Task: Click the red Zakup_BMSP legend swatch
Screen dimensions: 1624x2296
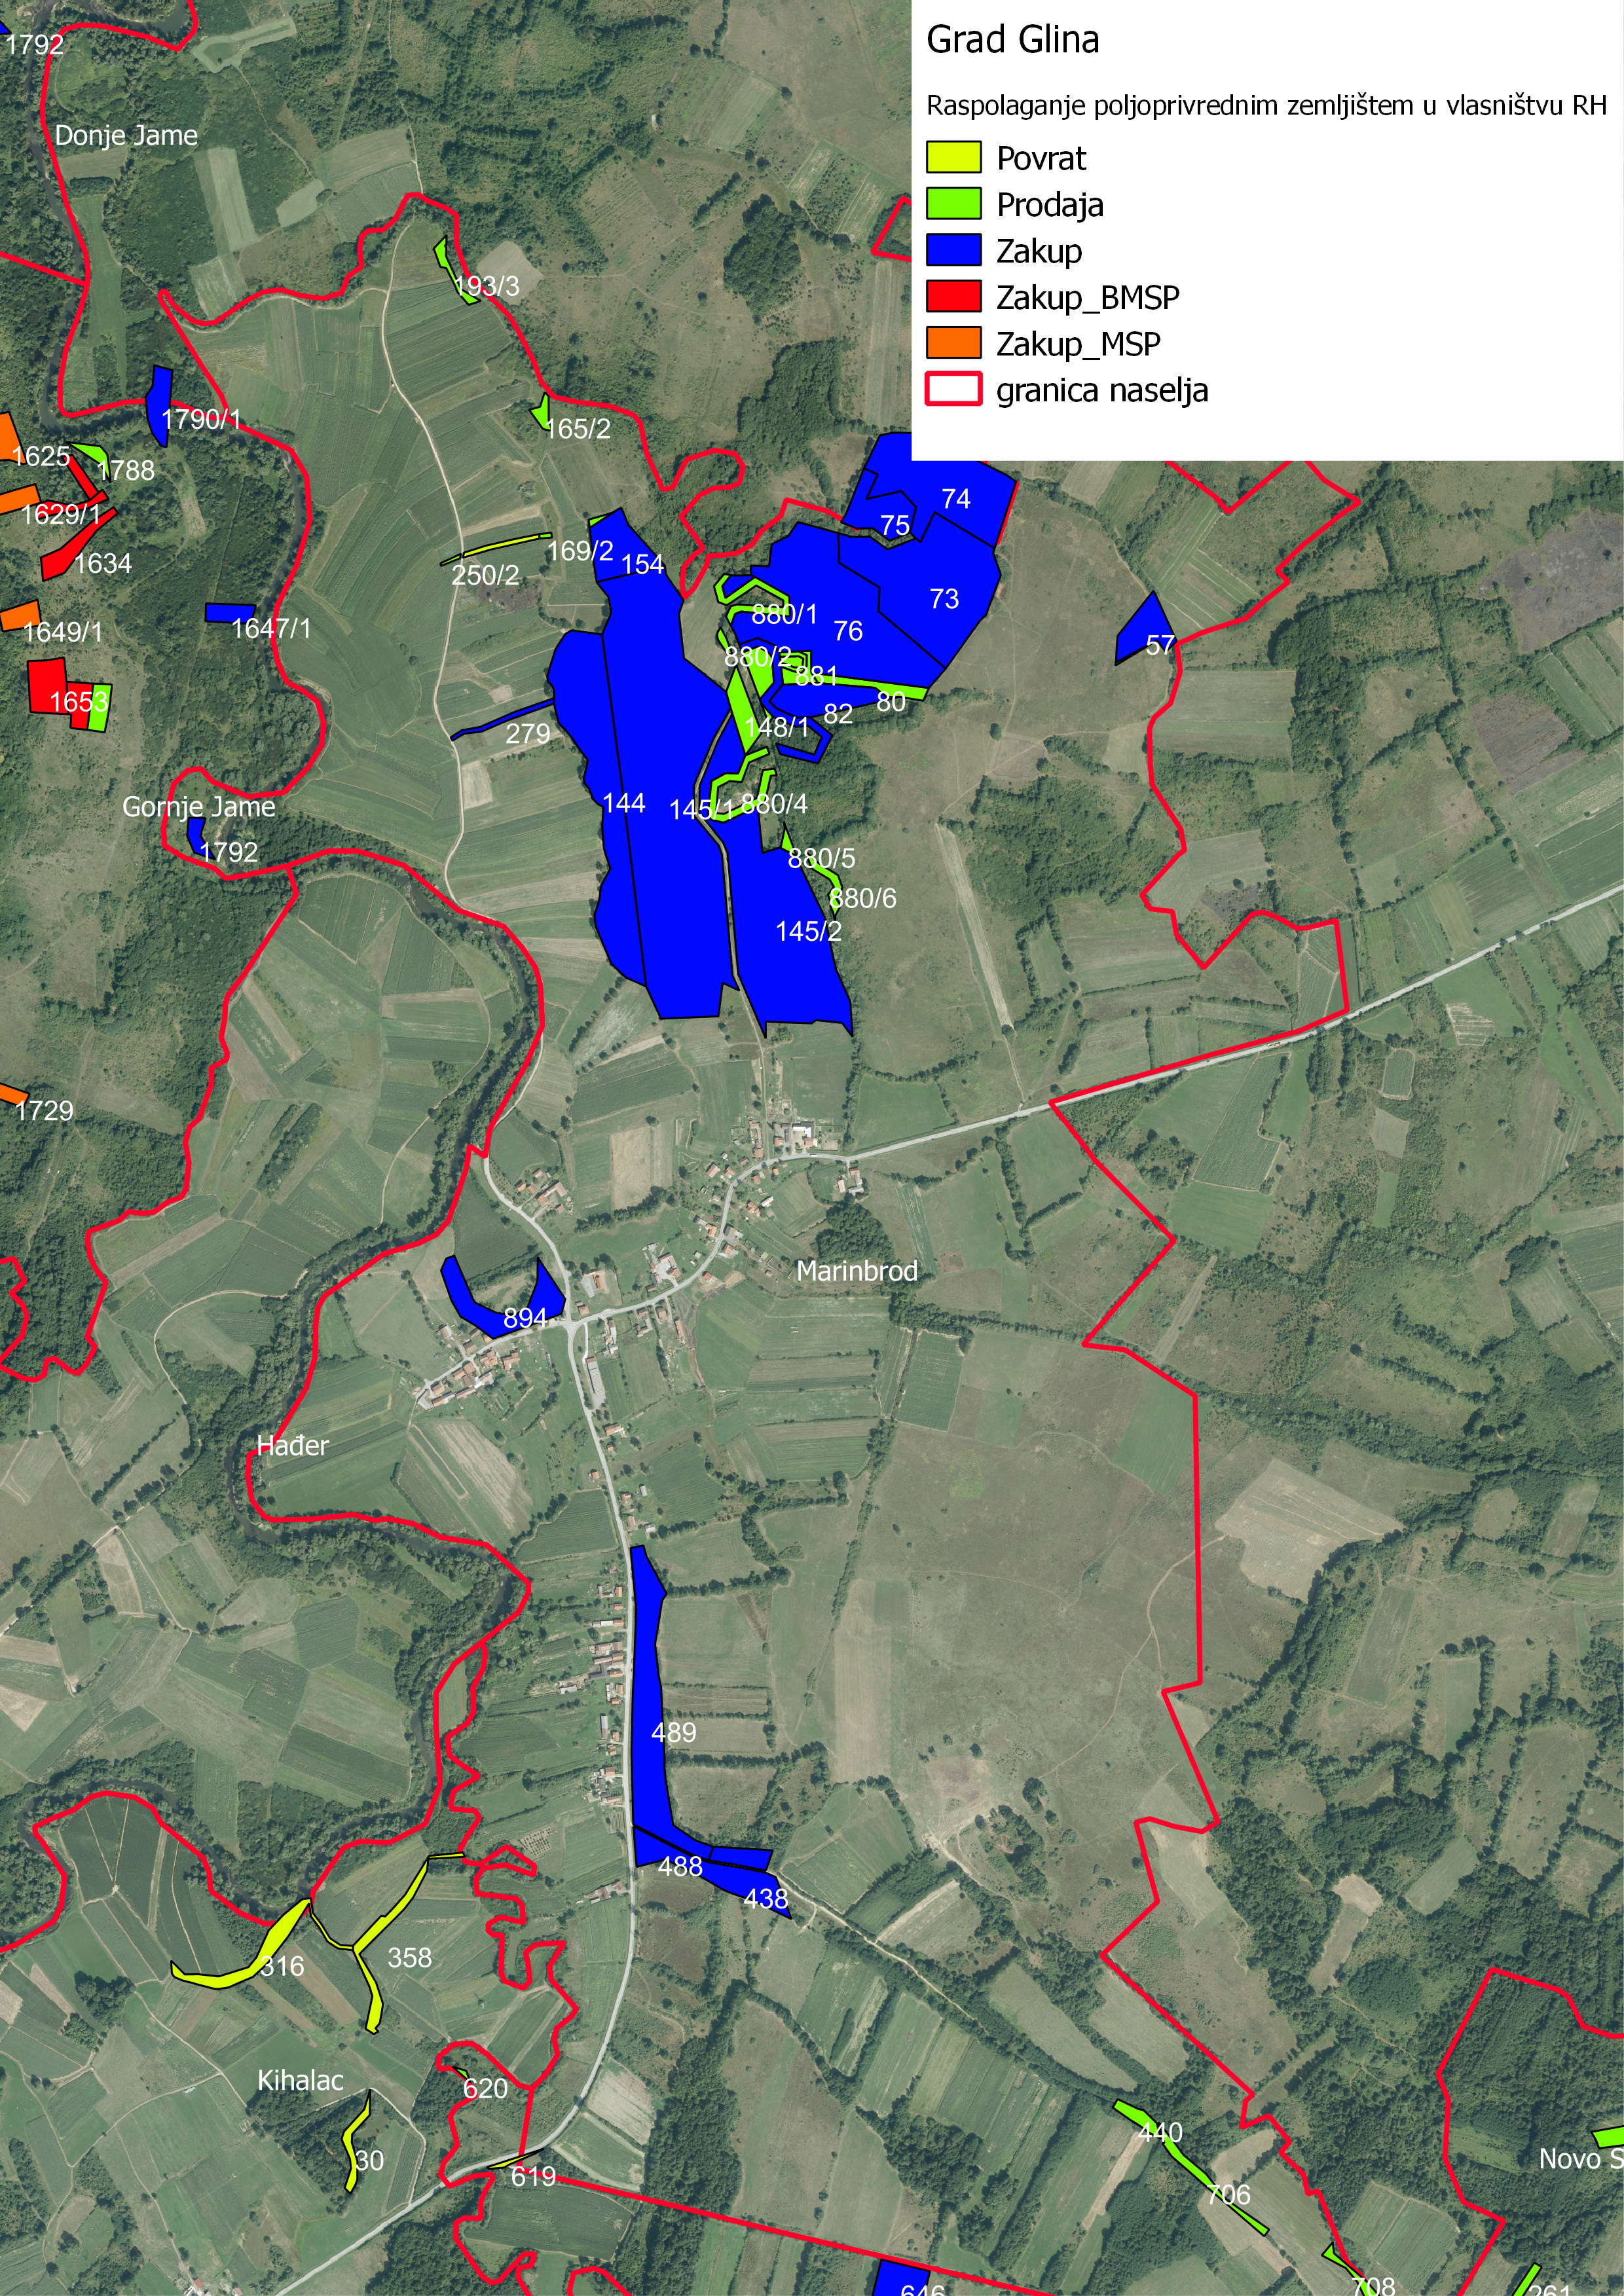Action: tap(953, 297)
